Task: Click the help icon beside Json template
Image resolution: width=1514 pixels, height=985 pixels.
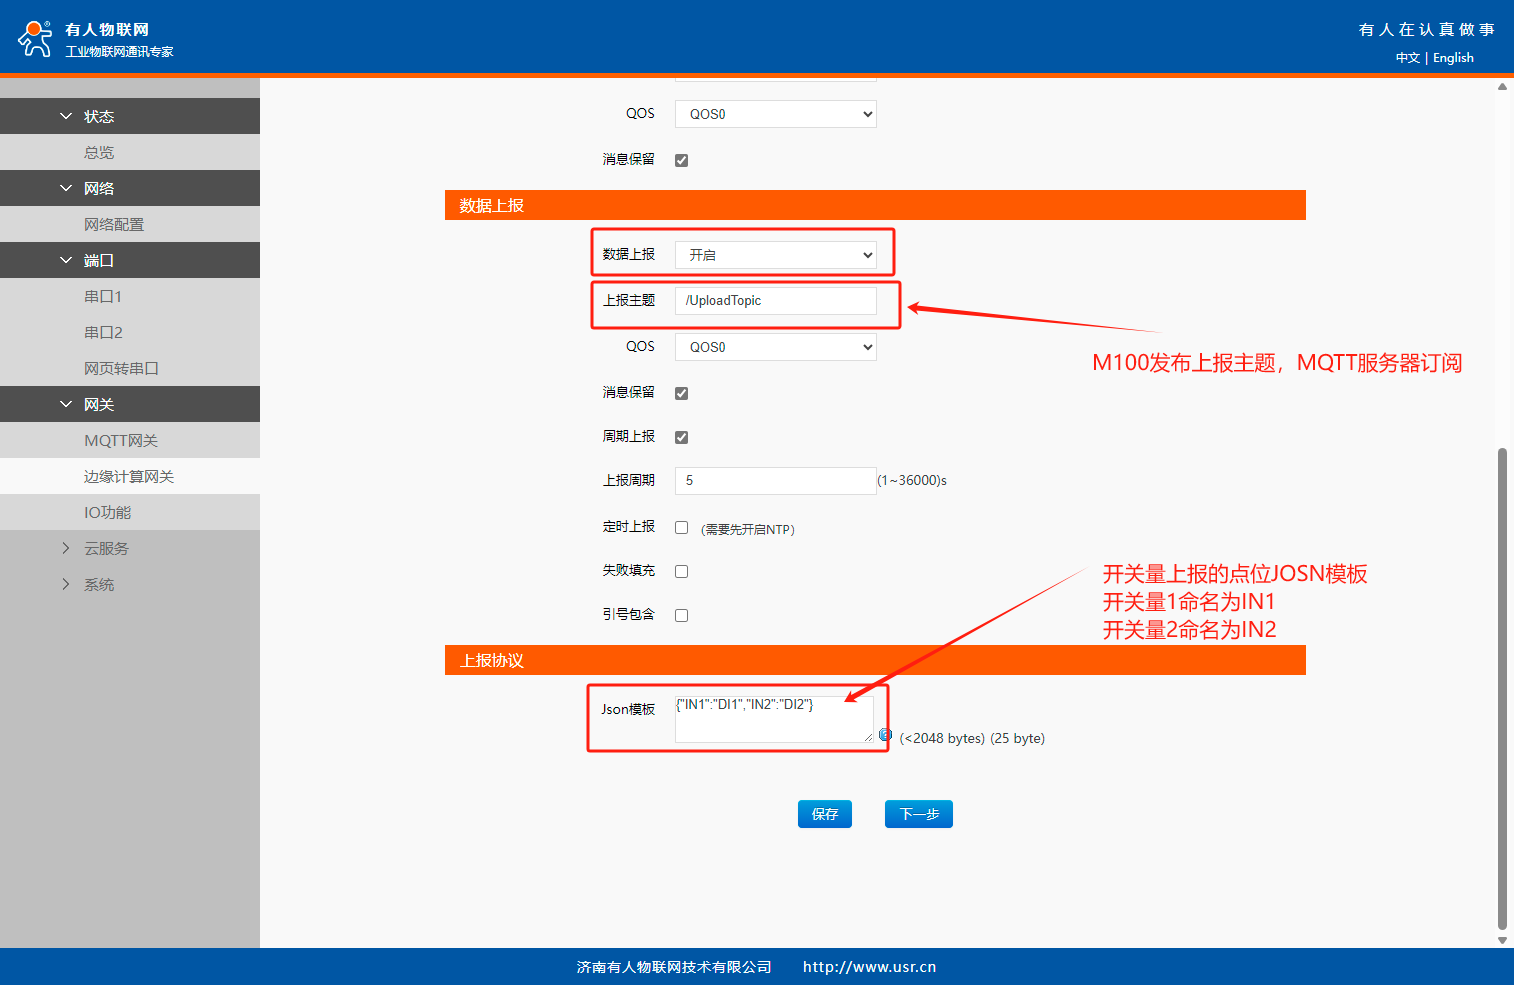Action: point(885,735)
